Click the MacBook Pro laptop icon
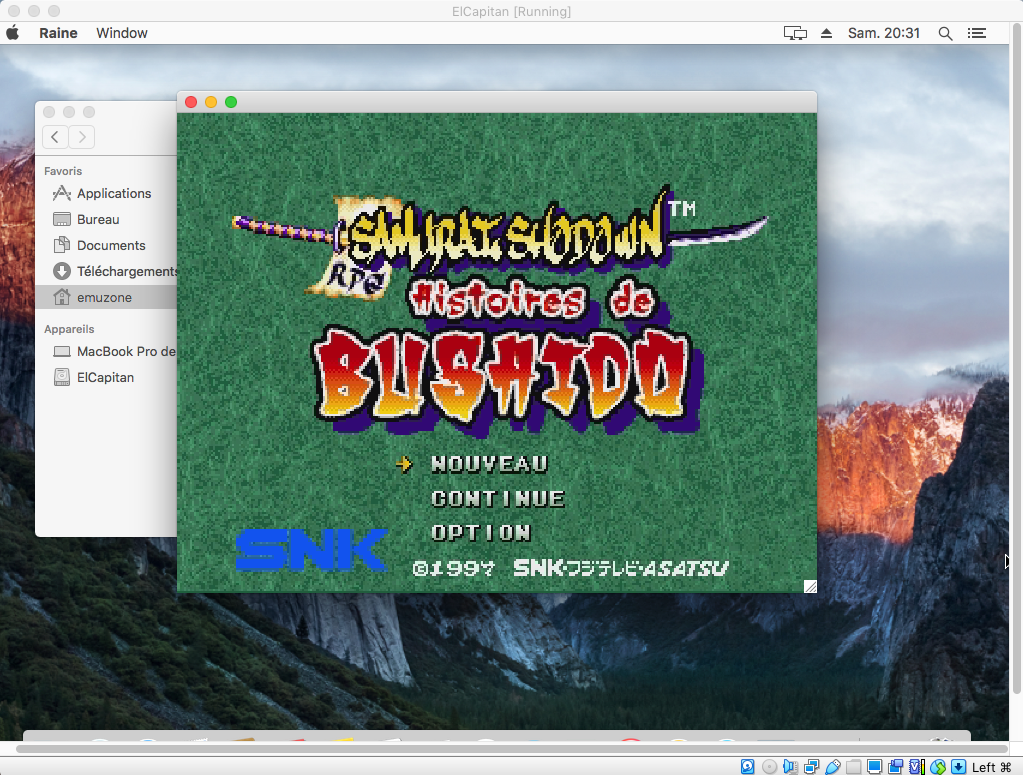1023x775 pixels. tap(62, 352)
